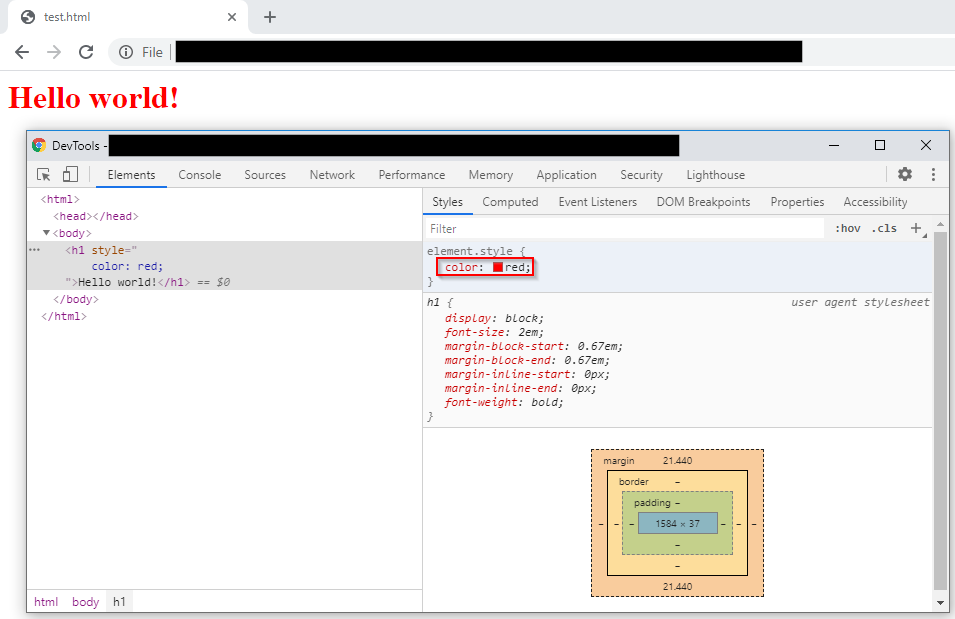The image size is (955, 619).
Task: Click the new style rule plus icon
Action: (915, 228)
